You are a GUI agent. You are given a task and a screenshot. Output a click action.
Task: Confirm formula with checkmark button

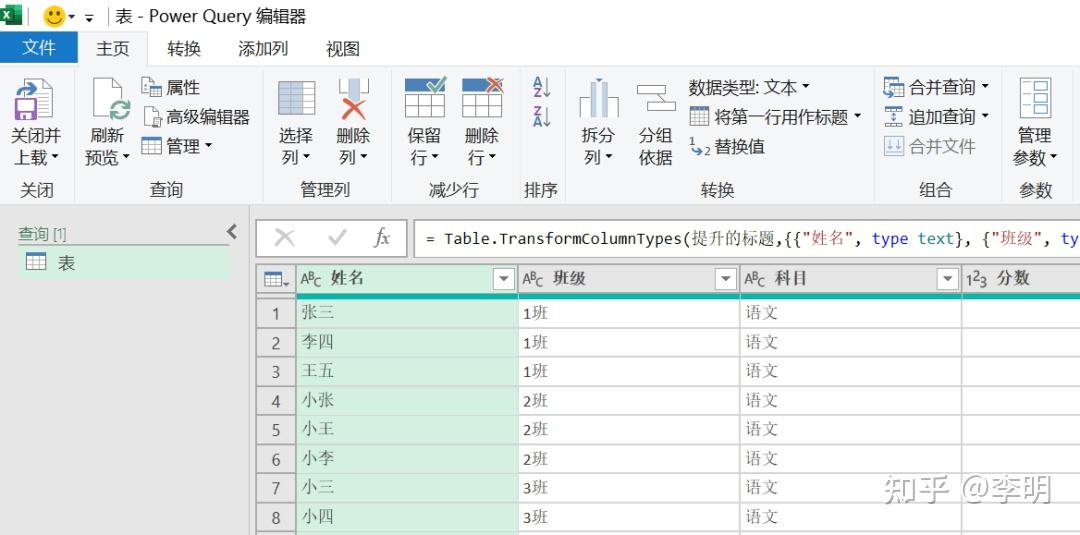coord(337,238)
